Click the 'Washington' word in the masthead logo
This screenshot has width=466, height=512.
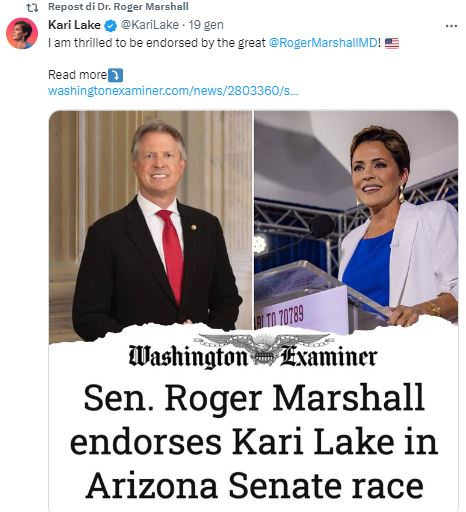pos(188,357)
